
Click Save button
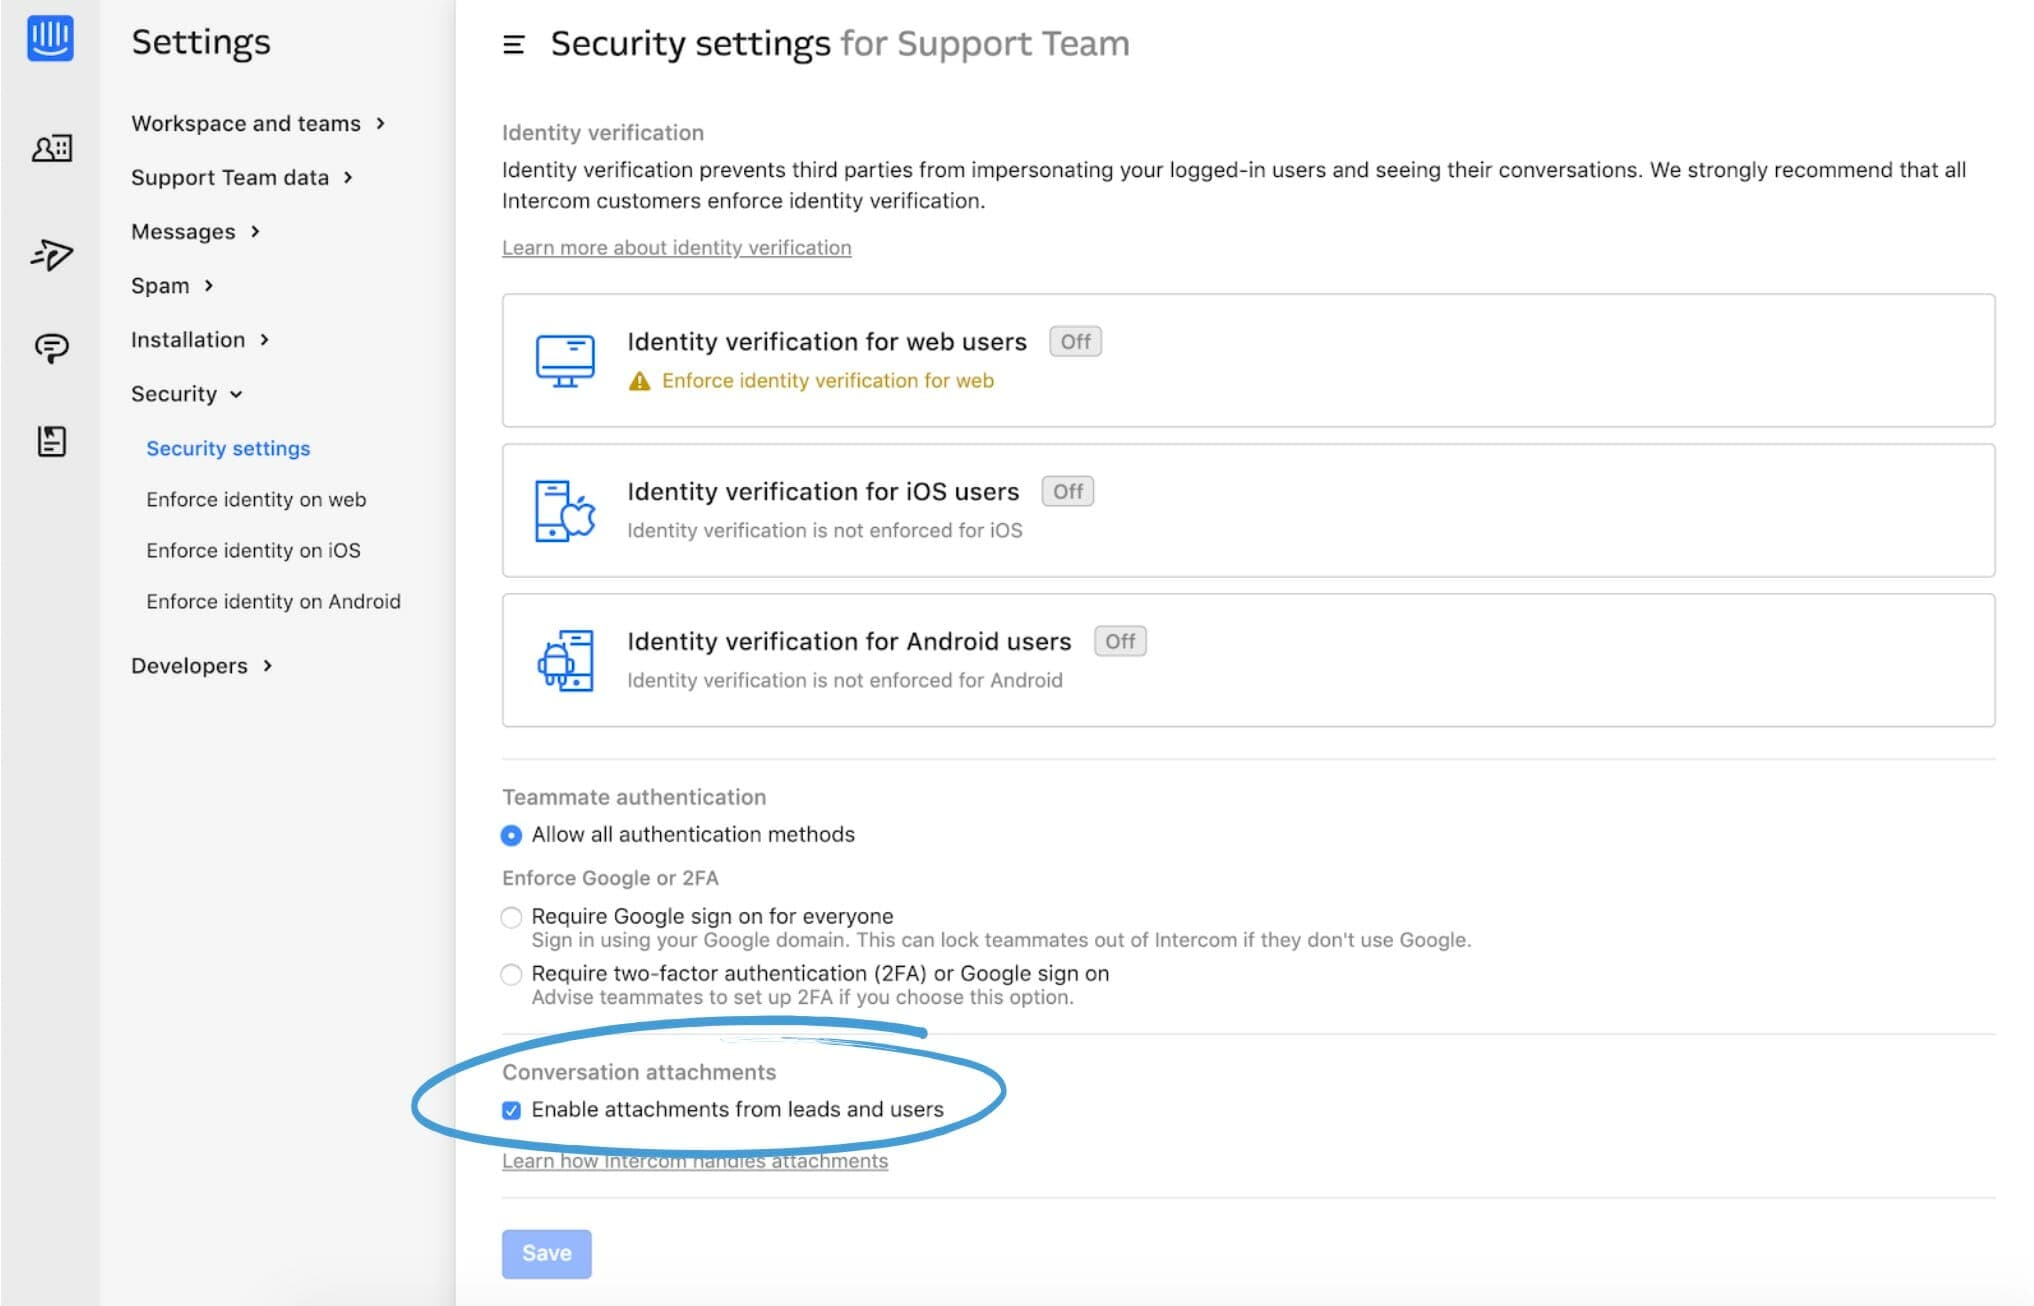coord(547,1254)
